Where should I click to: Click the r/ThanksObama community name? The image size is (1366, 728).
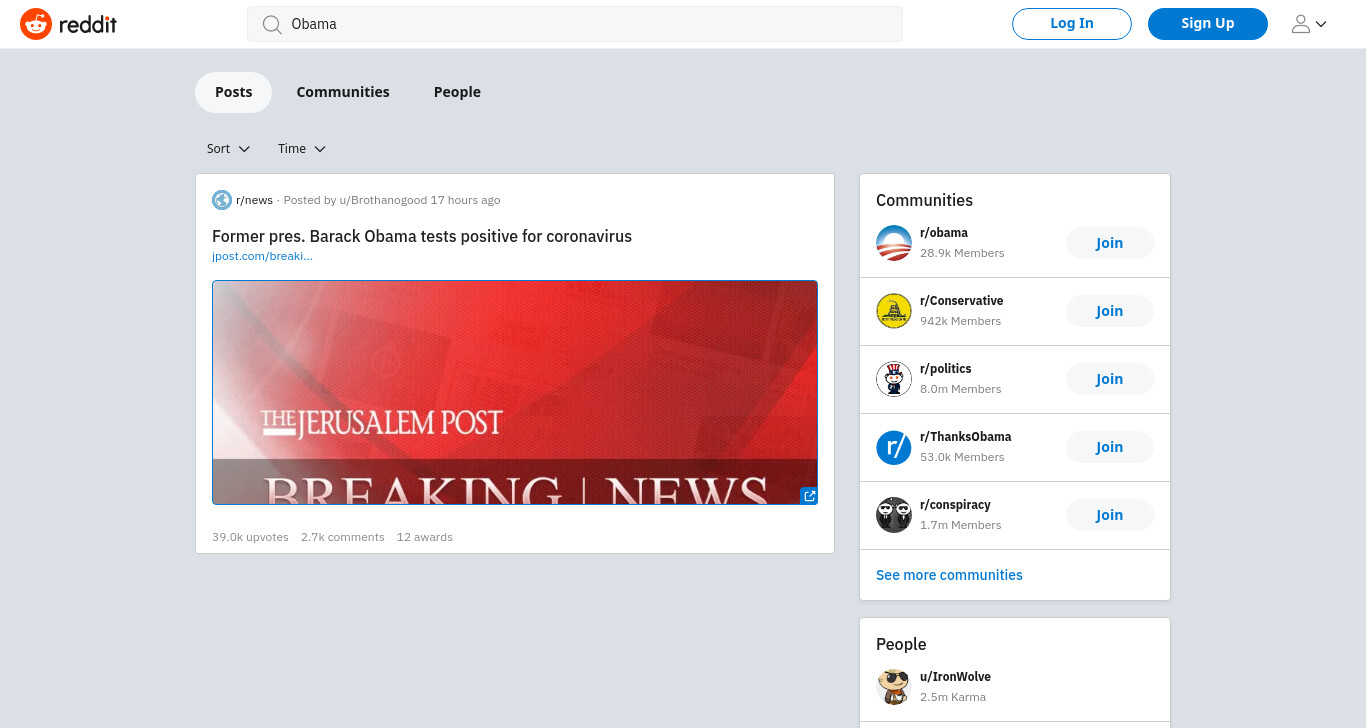[x=965, y=437]
